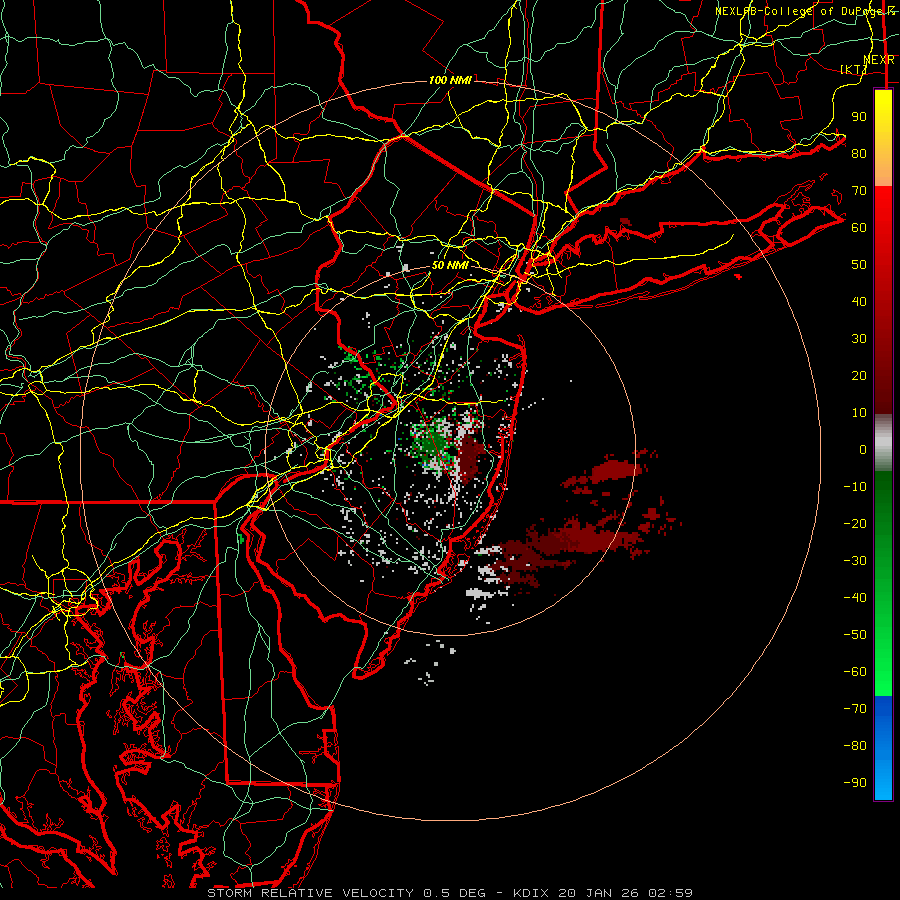The image size is (900, 900).
Task: Click the -40 value on velocity scale
Action: (855, 598)
